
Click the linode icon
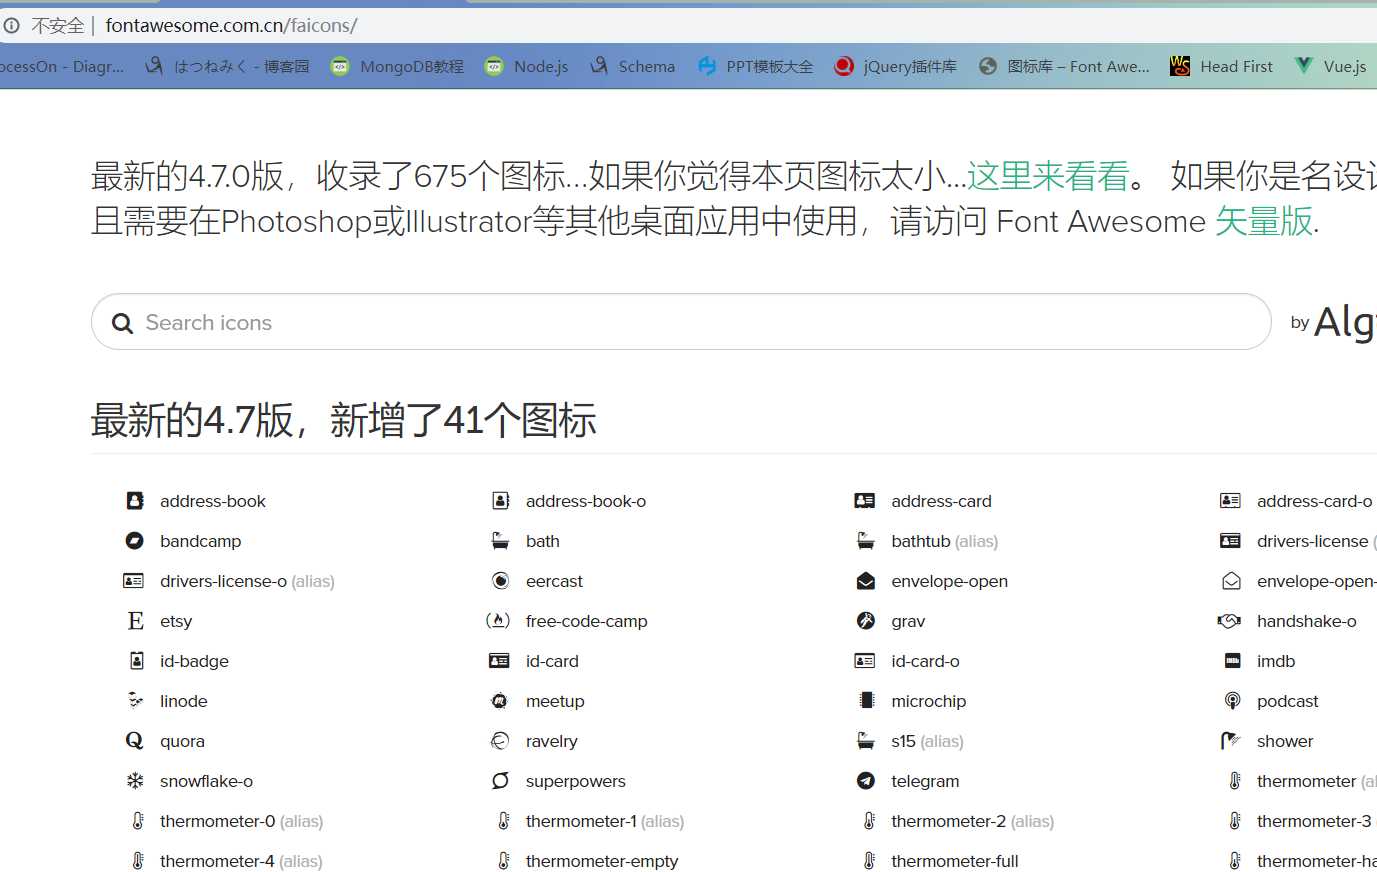pos(135,700)
